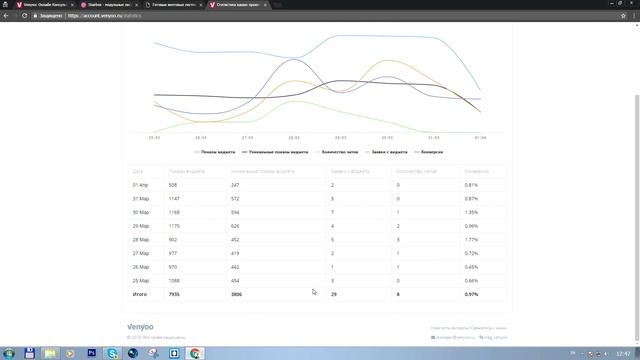Open the Skype contact link in footer
Image resolution: width=640 pixels, height=360 pixels.
[x=493, y=338]
